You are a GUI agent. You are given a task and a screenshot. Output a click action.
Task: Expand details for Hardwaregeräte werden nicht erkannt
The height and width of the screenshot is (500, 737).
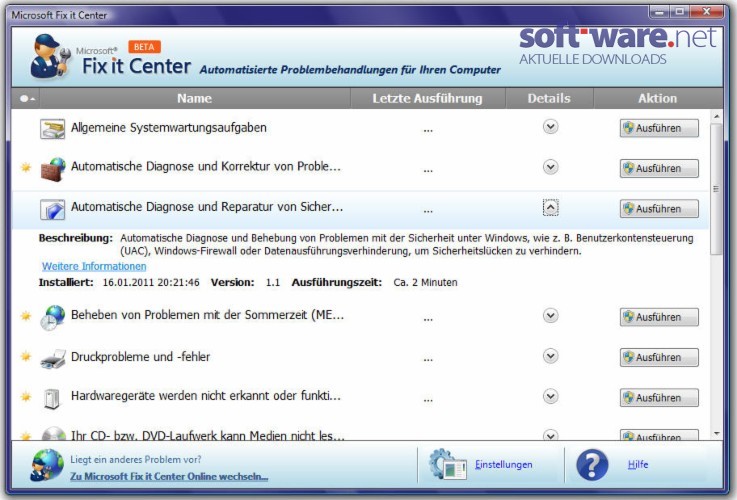coord(550,397)
